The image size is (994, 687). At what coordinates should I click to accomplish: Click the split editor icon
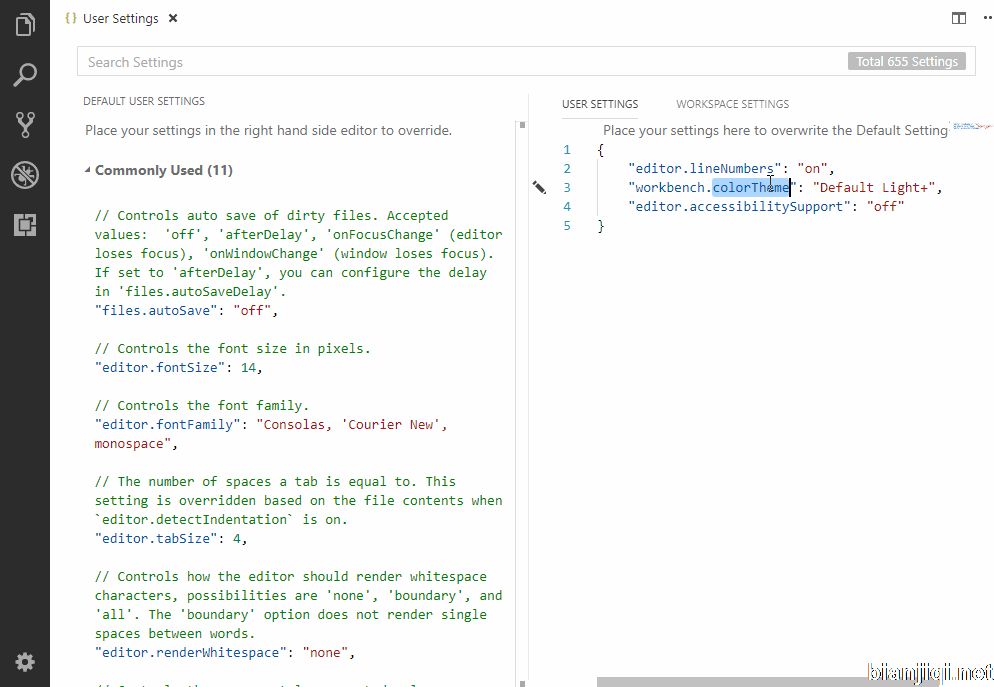[x=958, y=18]
